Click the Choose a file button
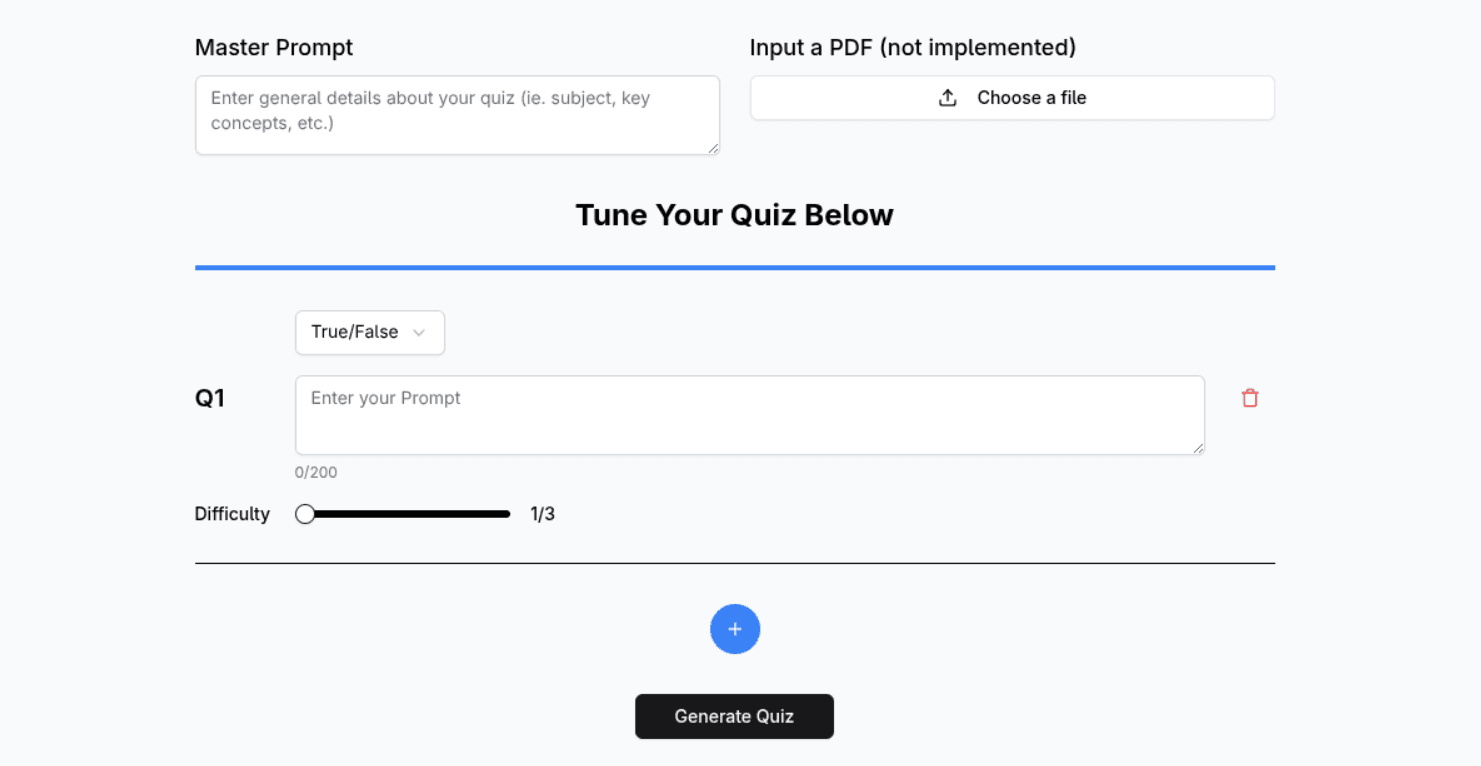1481x766 pixels. pos(1012,98)
